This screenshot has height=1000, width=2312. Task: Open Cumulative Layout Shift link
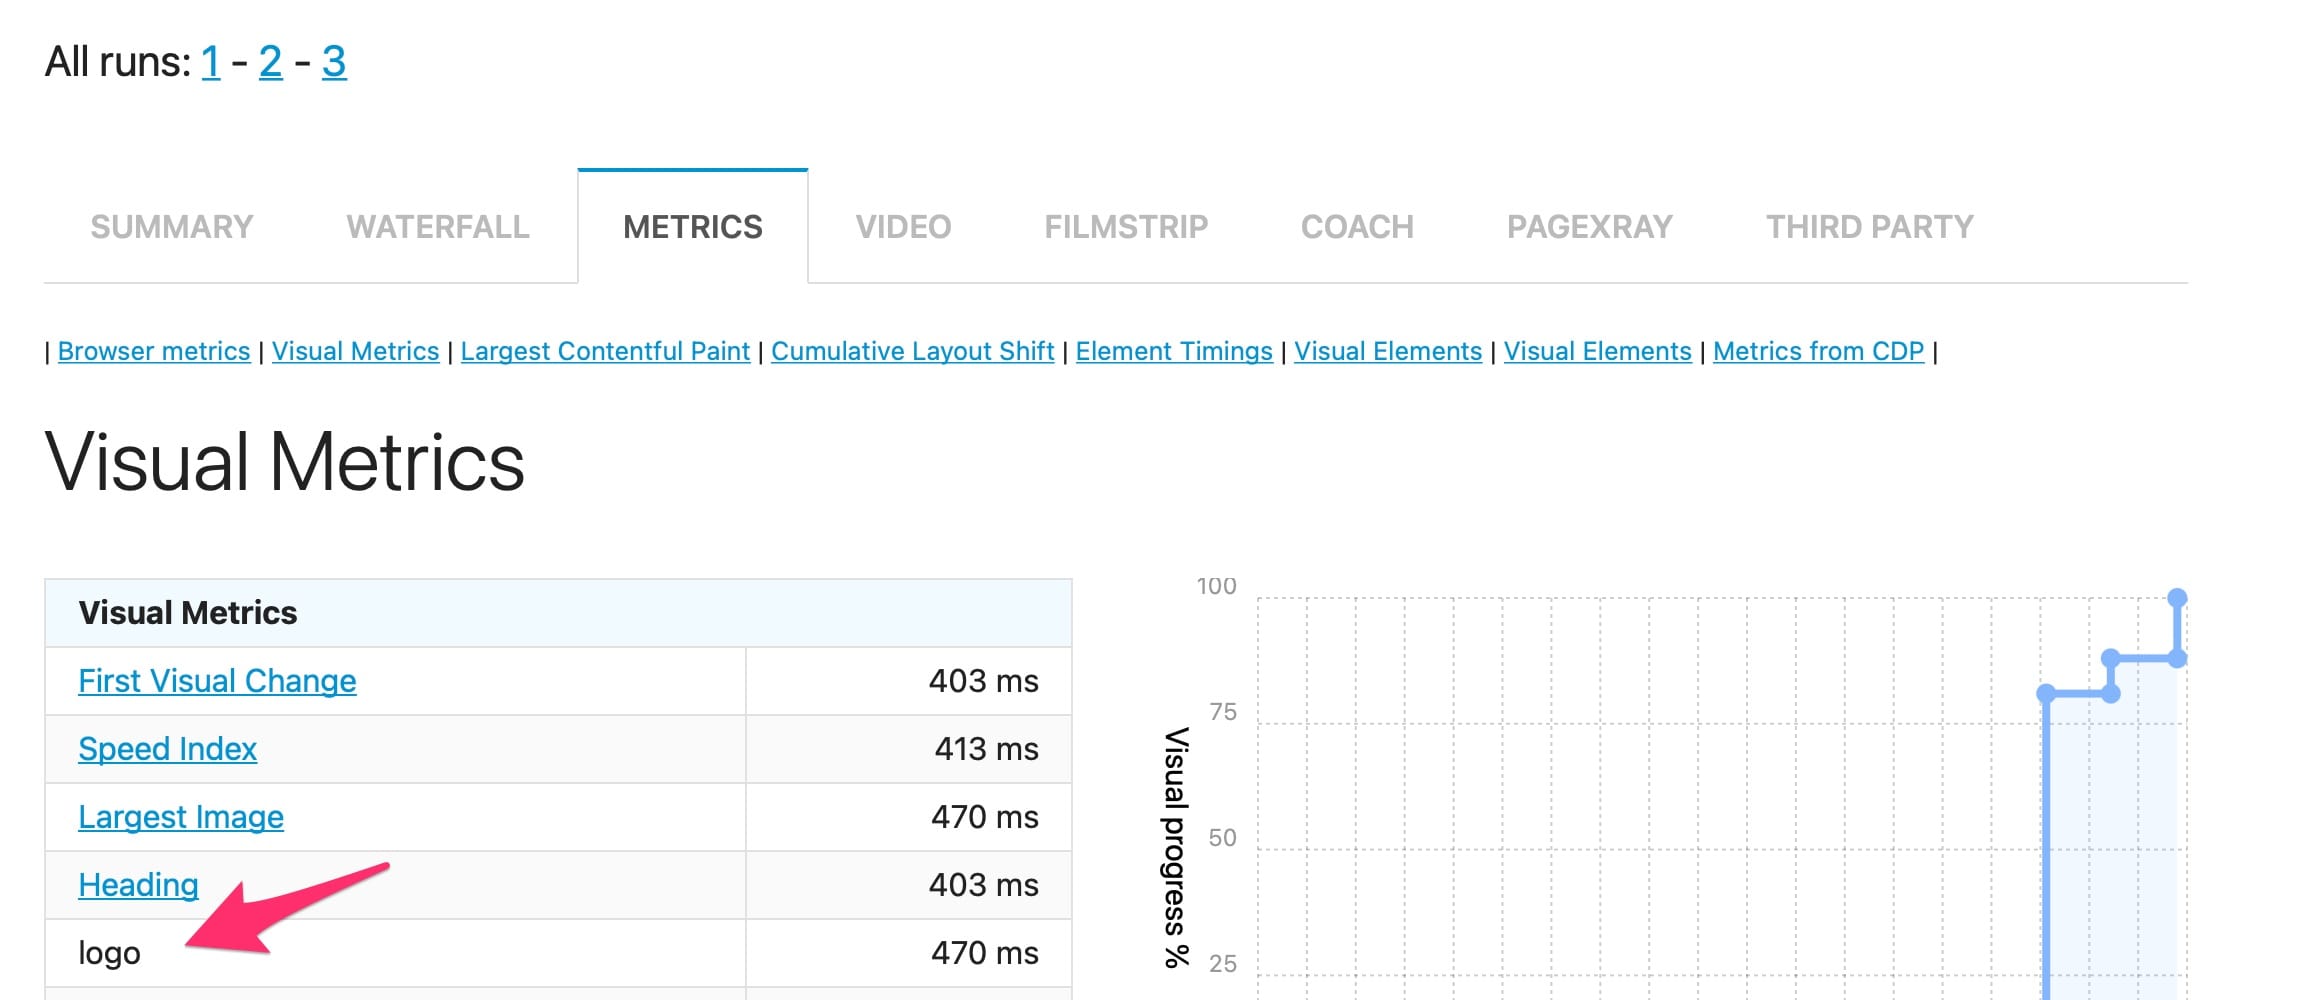913,351
